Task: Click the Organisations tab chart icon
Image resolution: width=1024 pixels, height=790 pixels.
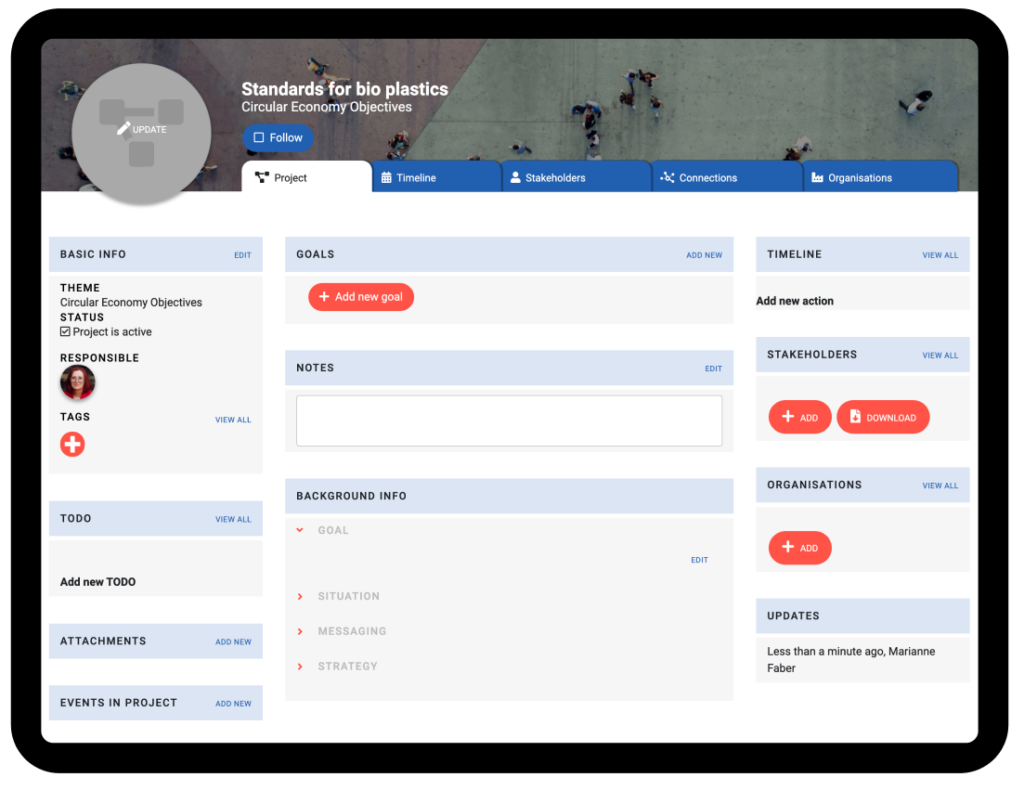Action: [817, 178]
